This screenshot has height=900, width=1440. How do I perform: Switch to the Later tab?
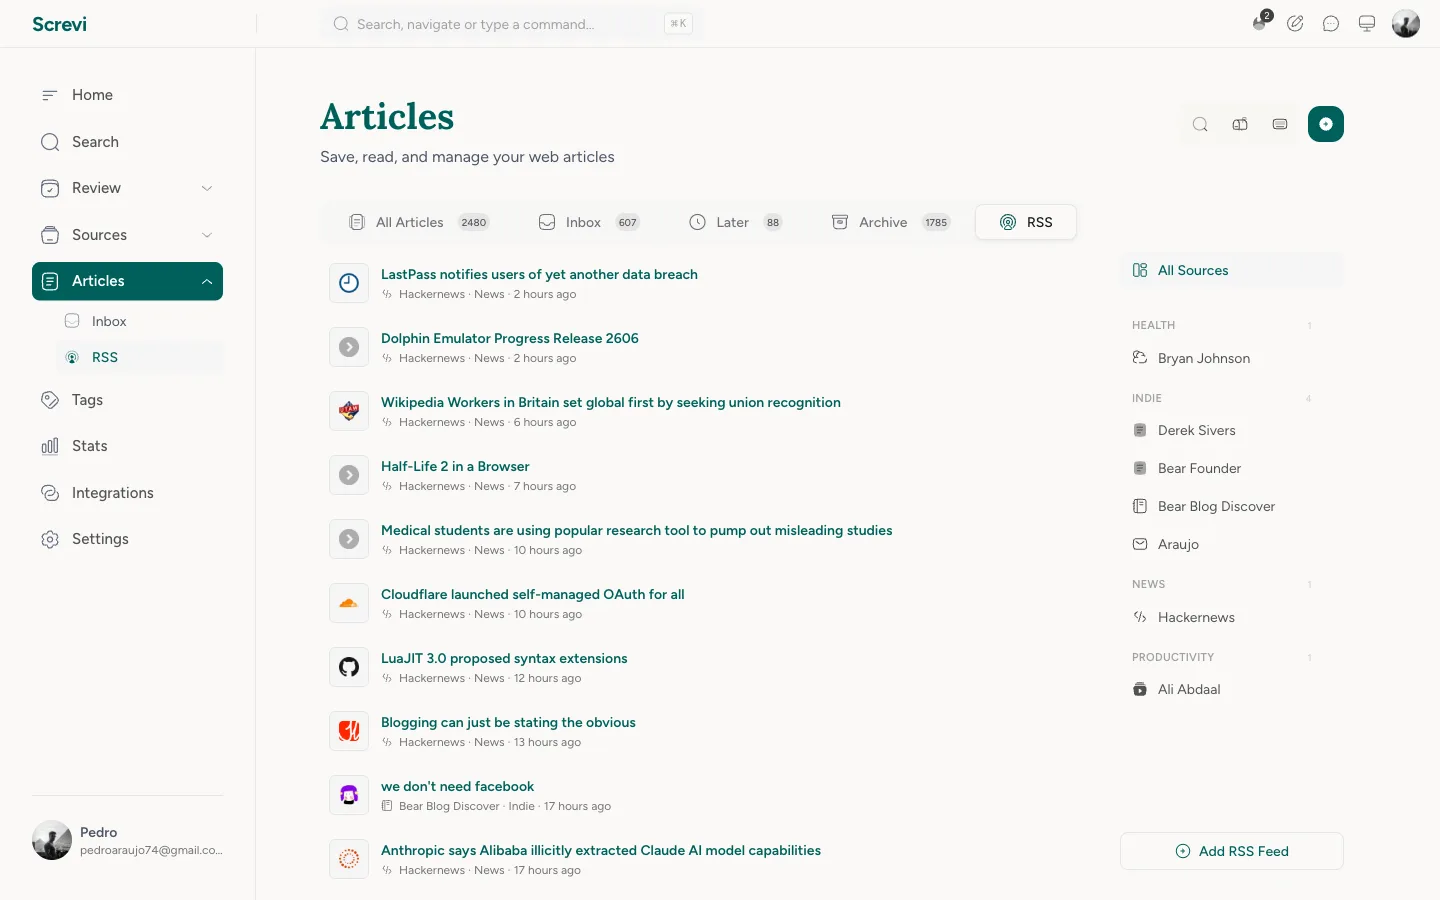(x=736, y=222)
